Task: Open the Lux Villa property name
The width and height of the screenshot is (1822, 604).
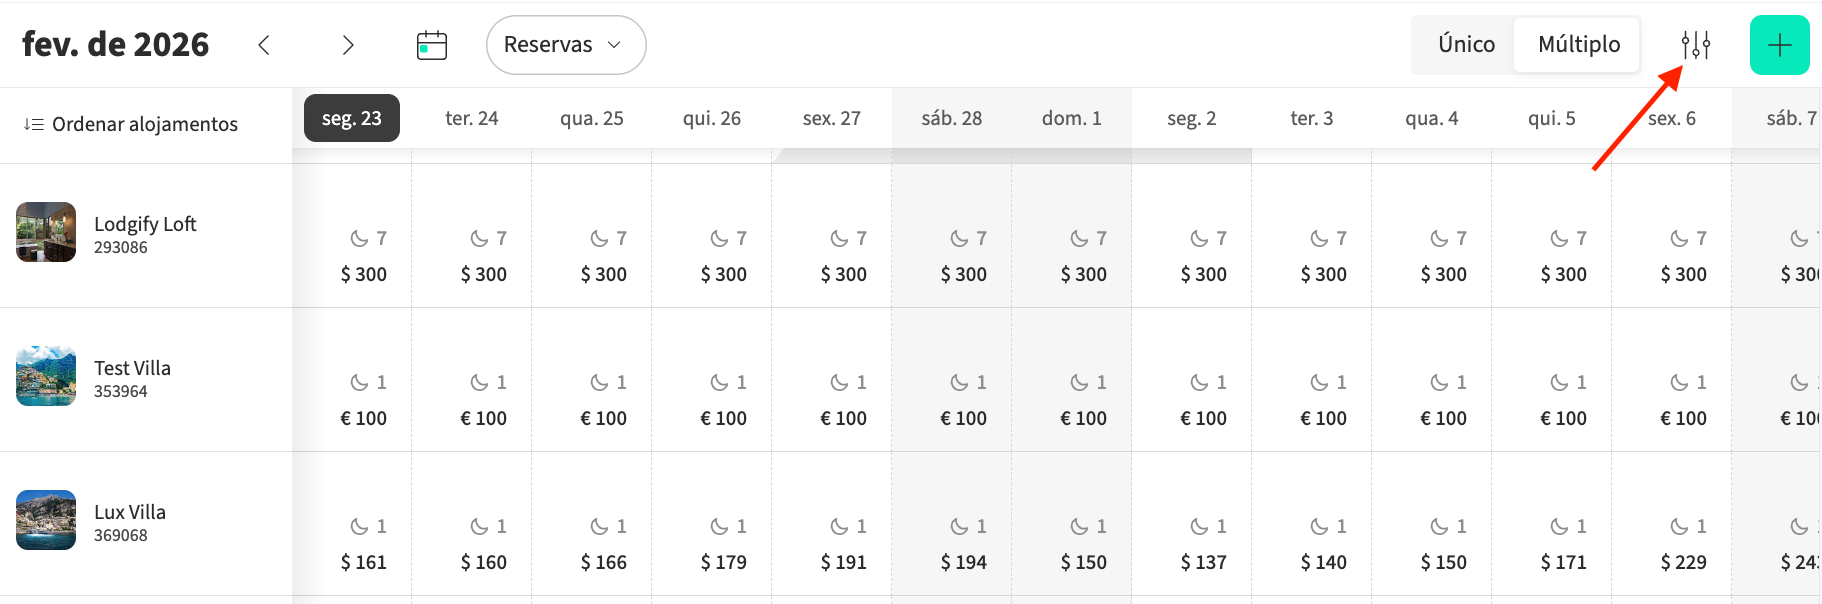Action: 130,512
